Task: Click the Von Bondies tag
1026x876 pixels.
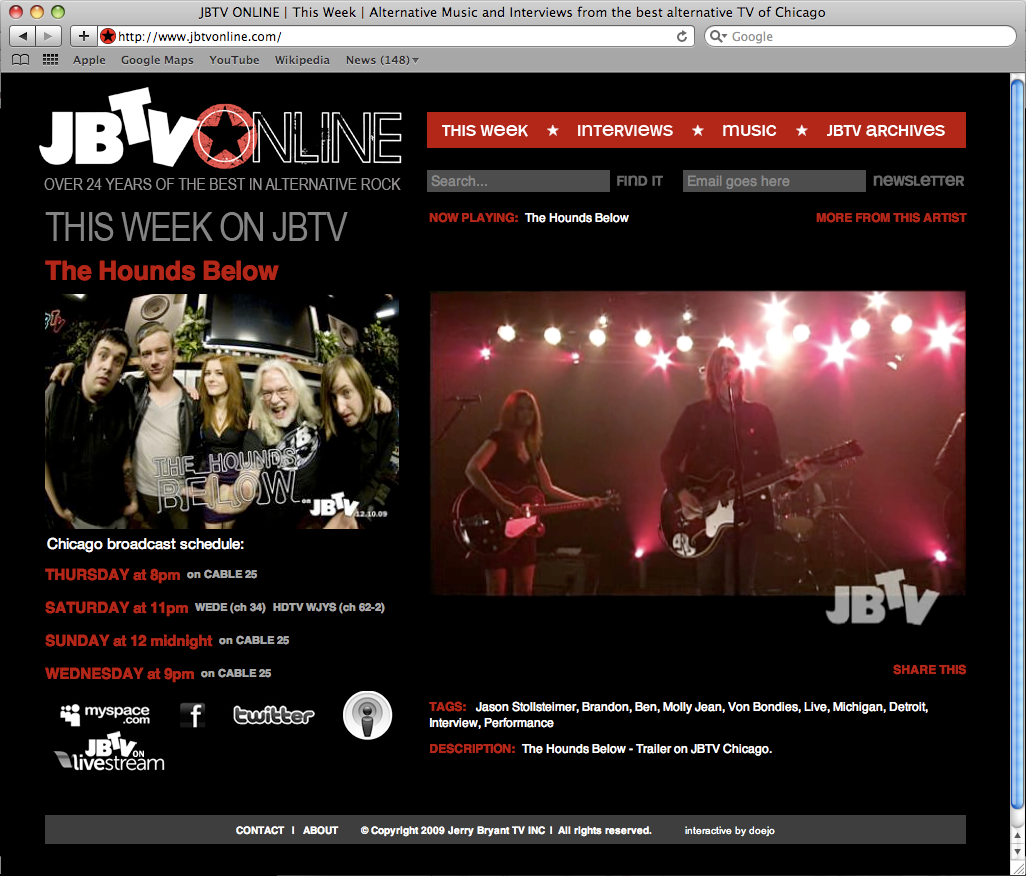Action: click(763, 707)
